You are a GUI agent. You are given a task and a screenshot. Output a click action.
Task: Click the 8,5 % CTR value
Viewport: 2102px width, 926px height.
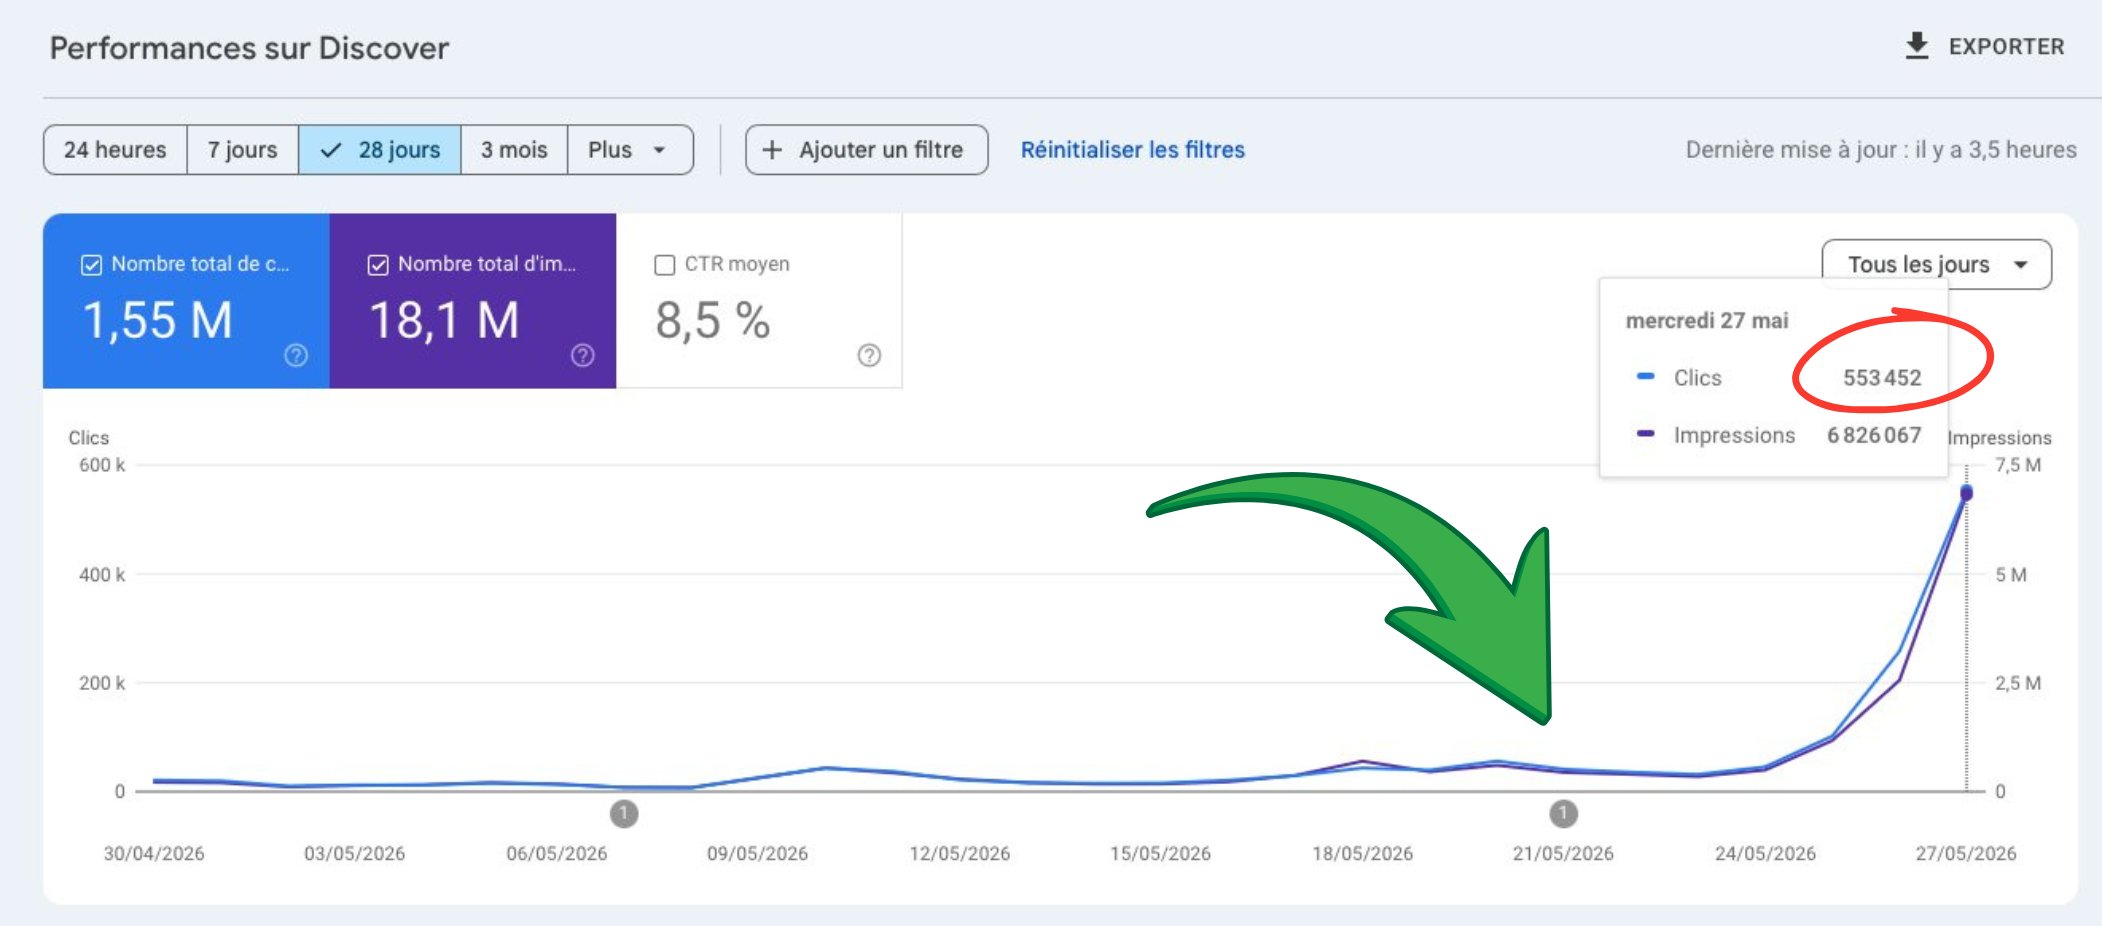[x=712, y=321]
